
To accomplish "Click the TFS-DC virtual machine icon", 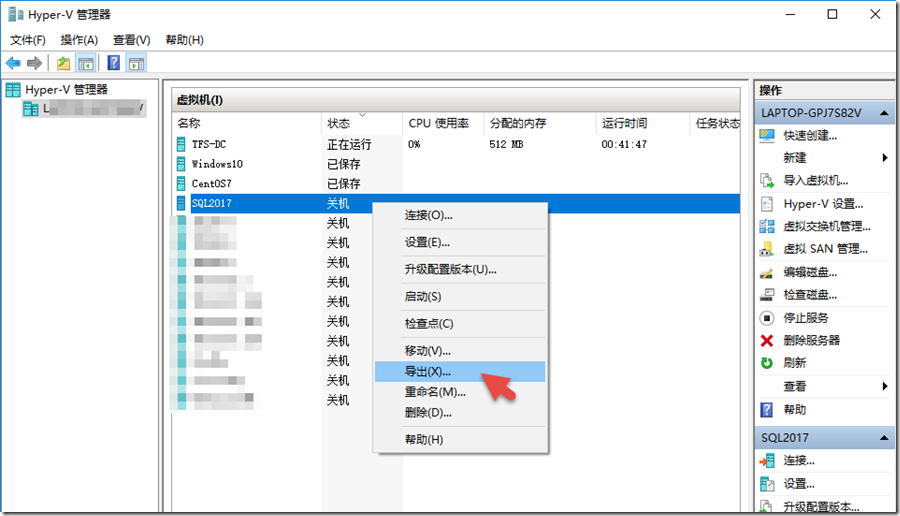I will (181, 144).
